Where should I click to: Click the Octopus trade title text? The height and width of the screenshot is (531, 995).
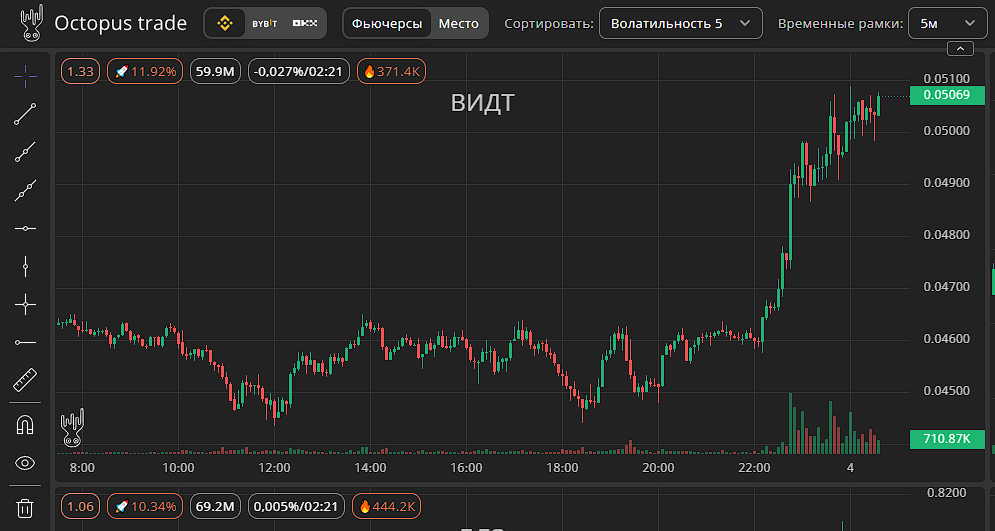(121, 24)
